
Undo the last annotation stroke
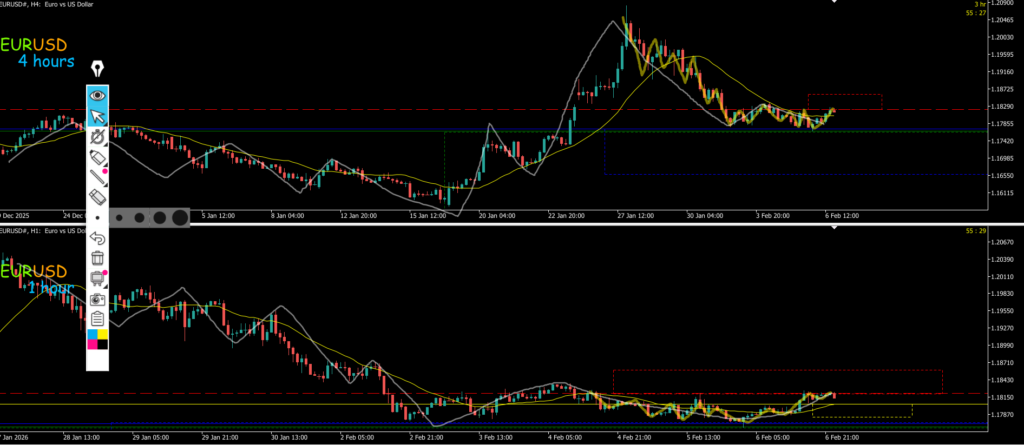tap(97, 238)
